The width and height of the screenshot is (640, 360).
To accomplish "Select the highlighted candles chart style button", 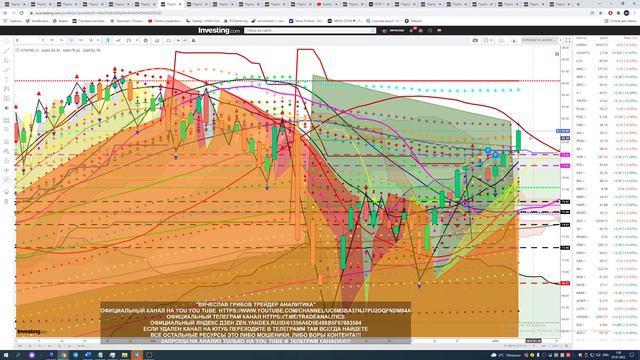I will coord(108,40).
